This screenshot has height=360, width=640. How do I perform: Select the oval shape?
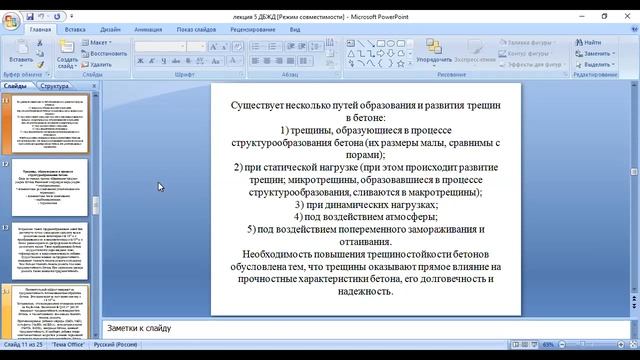click(391, 43)
